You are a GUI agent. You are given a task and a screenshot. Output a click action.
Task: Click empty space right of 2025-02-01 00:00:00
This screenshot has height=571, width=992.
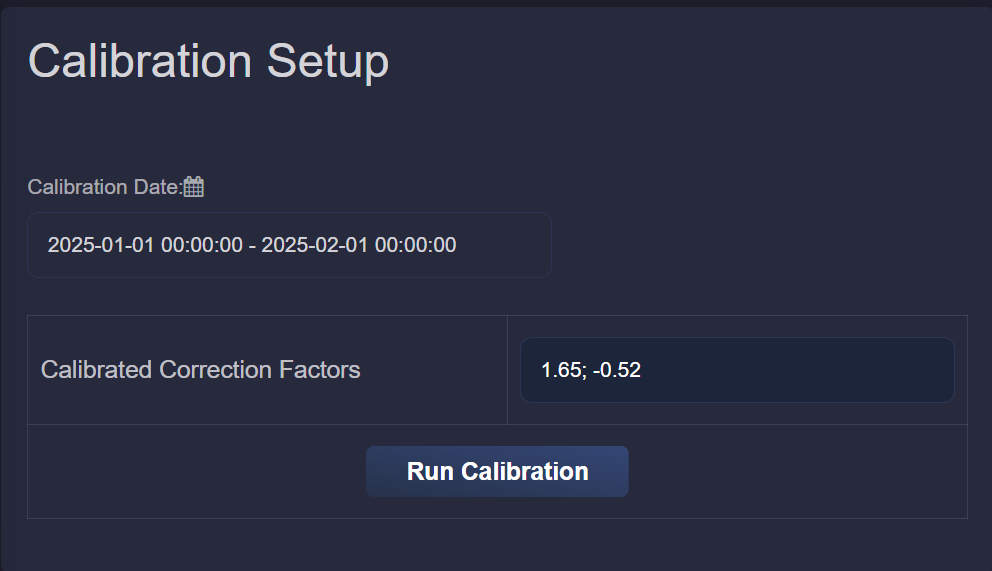[x=503, y=245]
